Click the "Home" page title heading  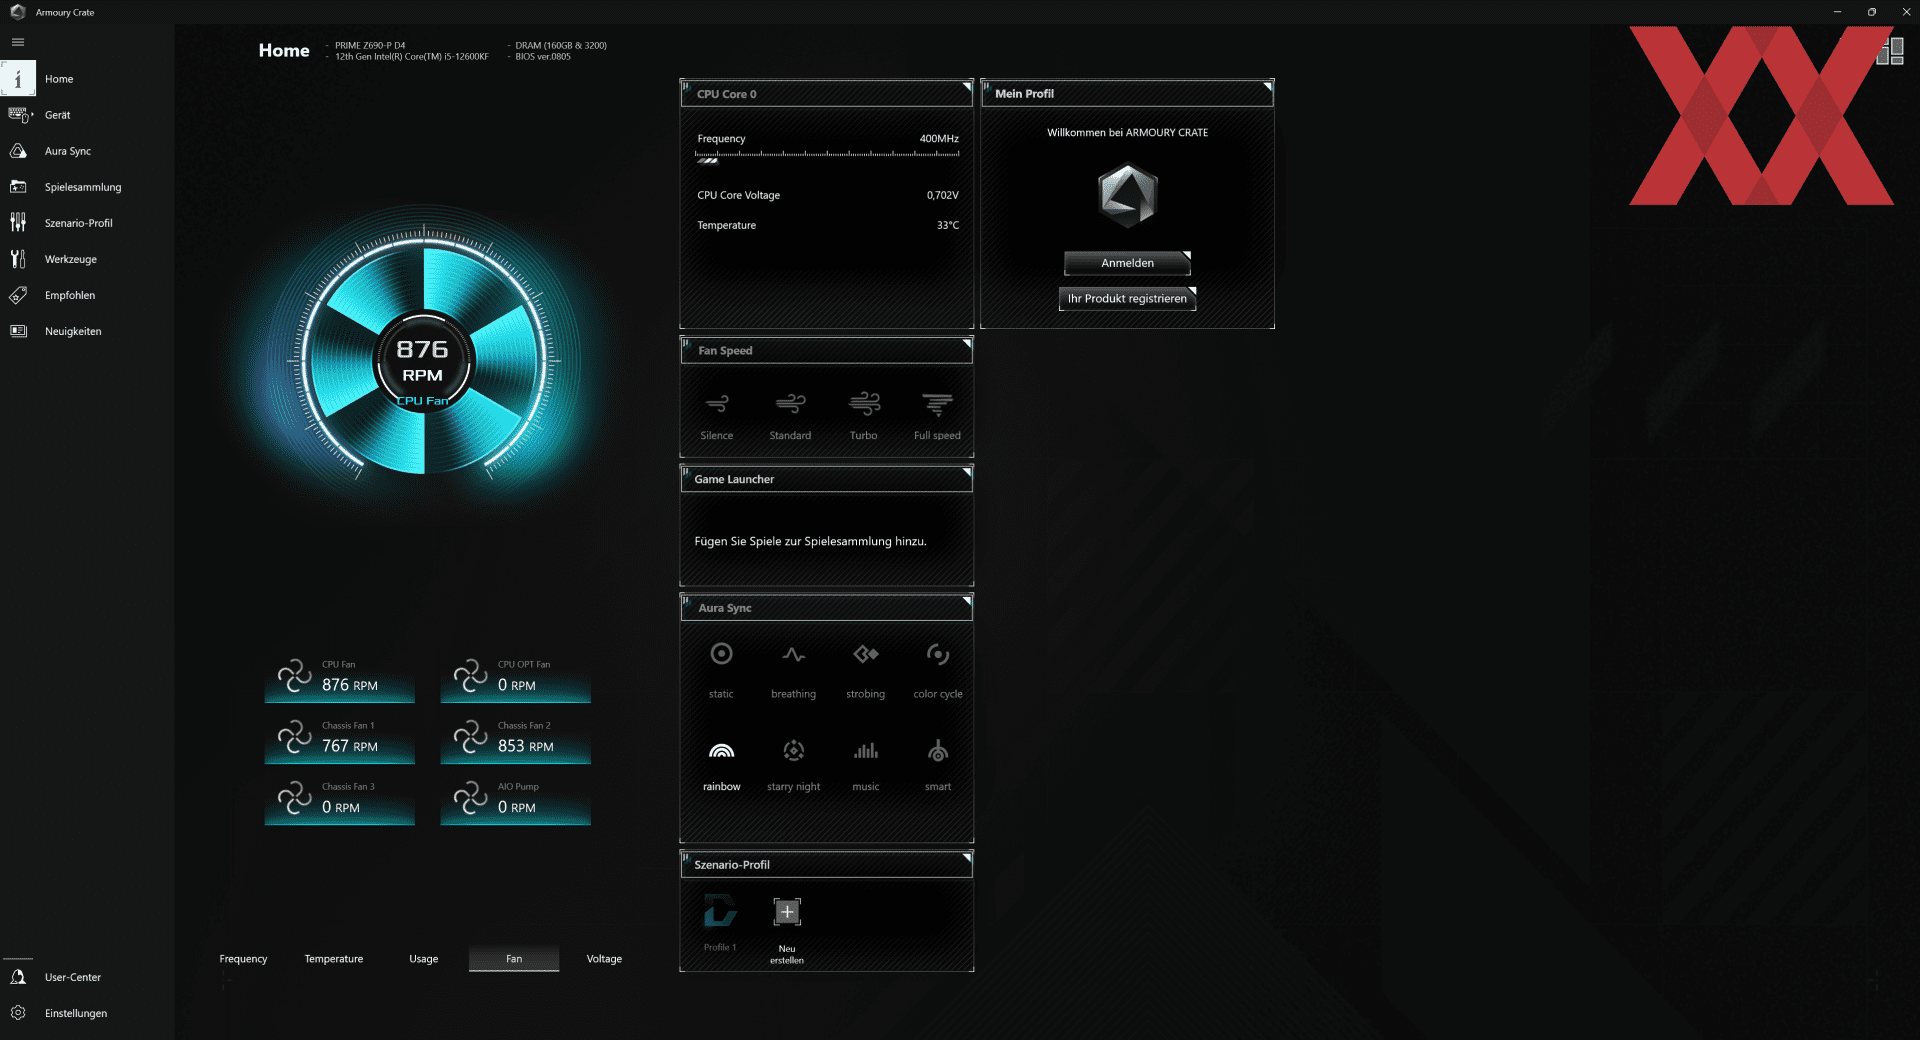point(284,50)
